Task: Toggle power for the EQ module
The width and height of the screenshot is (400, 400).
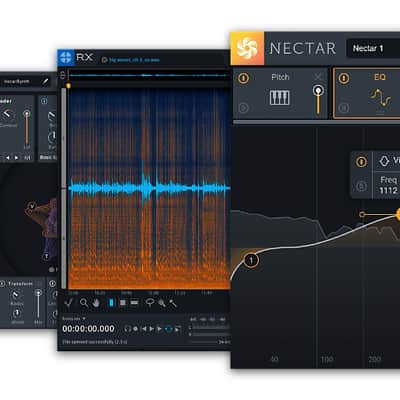Action: click(x=344, y=78)
